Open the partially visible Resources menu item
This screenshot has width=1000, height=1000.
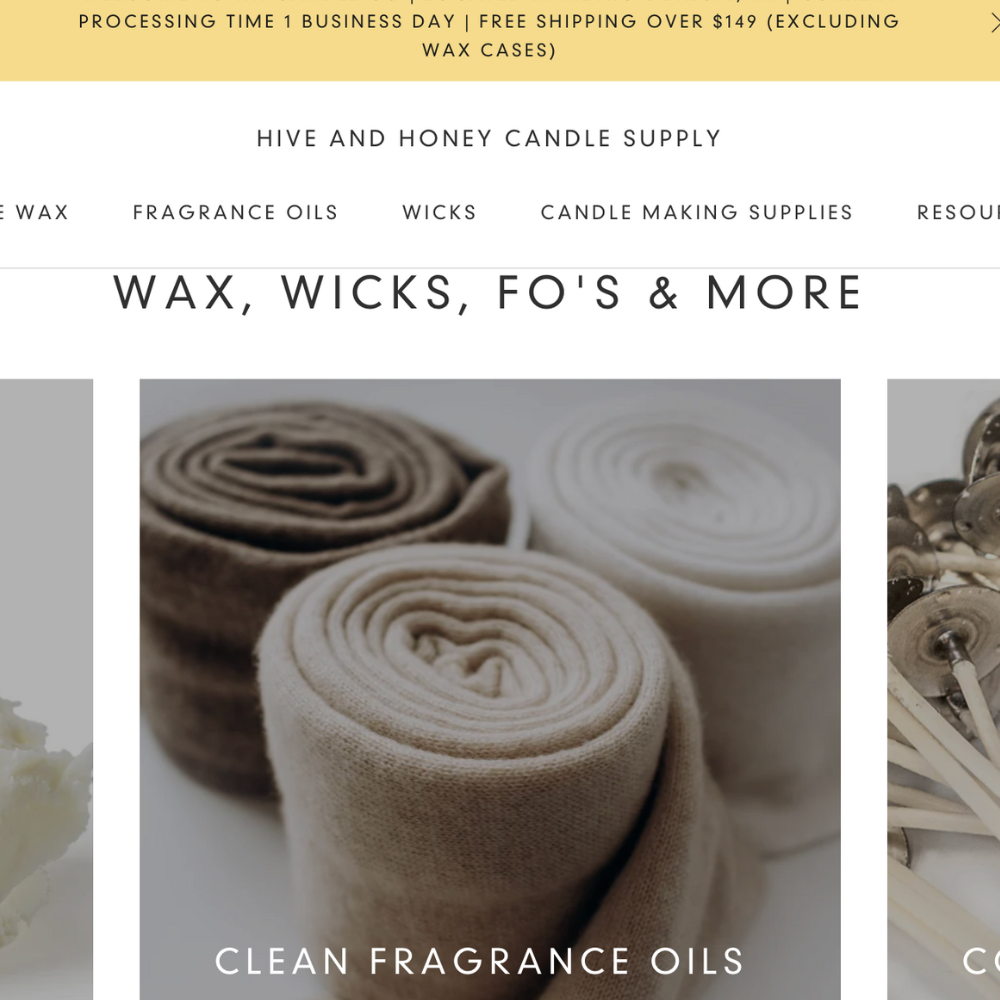[x=958, y=212]
